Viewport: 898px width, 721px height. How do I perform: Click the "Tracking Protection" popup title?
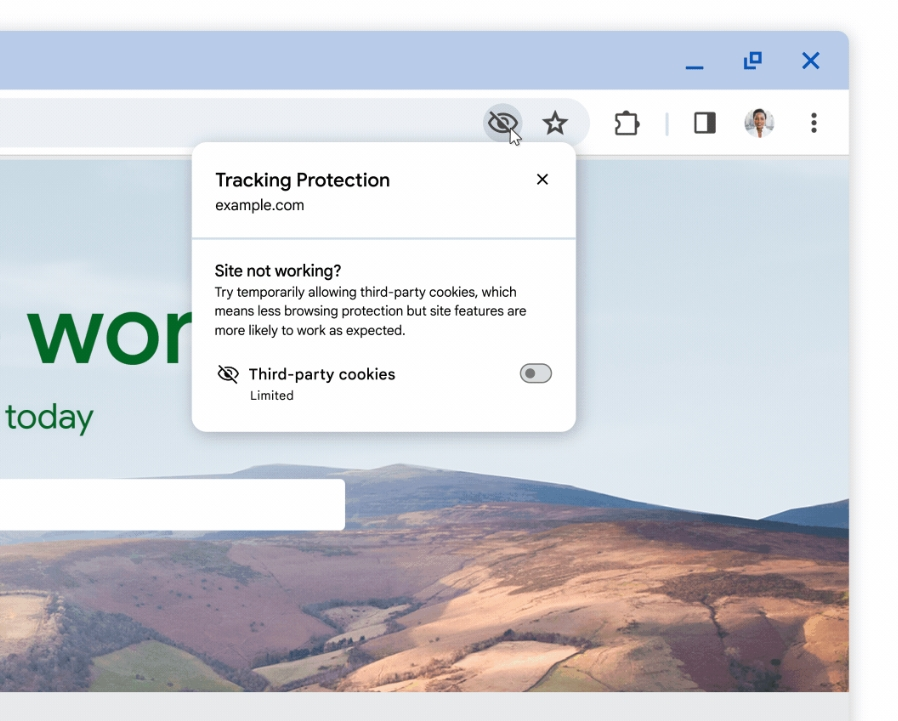pos(302,180)
